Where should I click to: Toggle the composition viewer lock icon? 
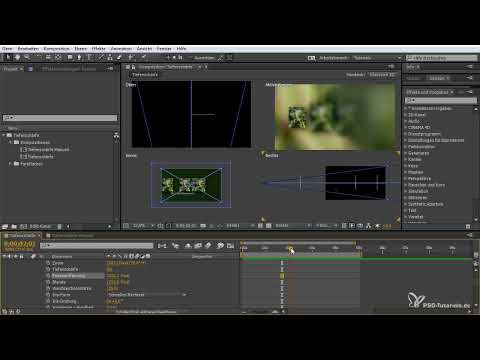point(133,67)
